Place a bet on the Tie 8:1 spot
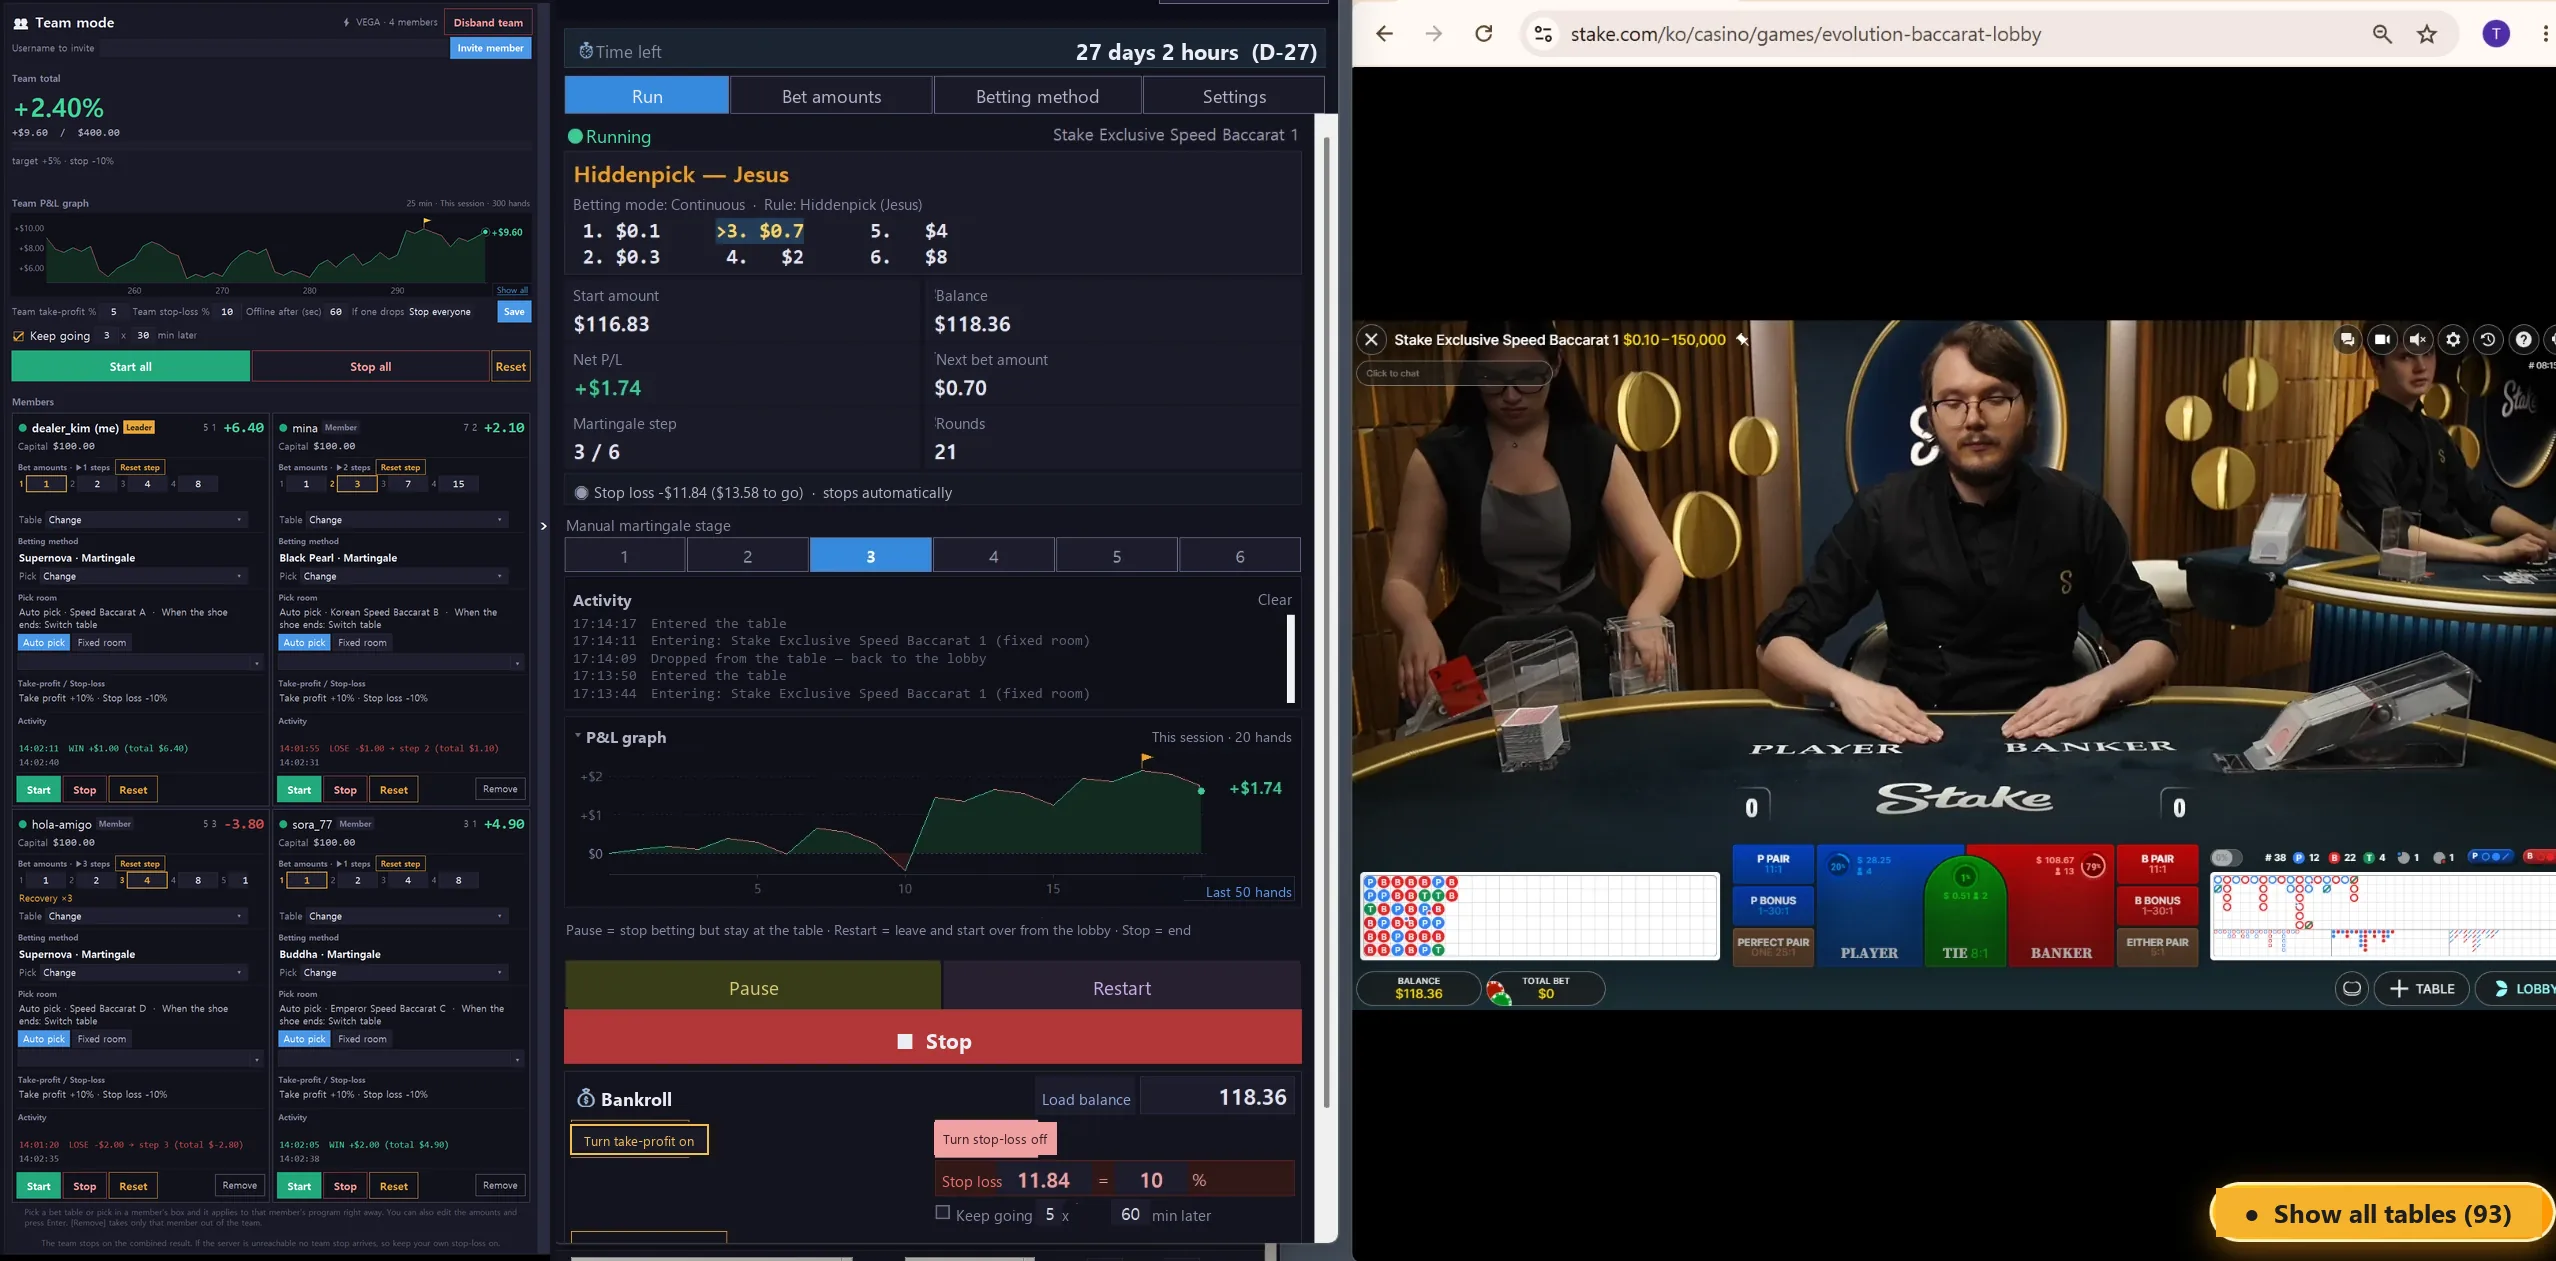The width and height of the screenshot is (2556, 1261). (1965, 910)
